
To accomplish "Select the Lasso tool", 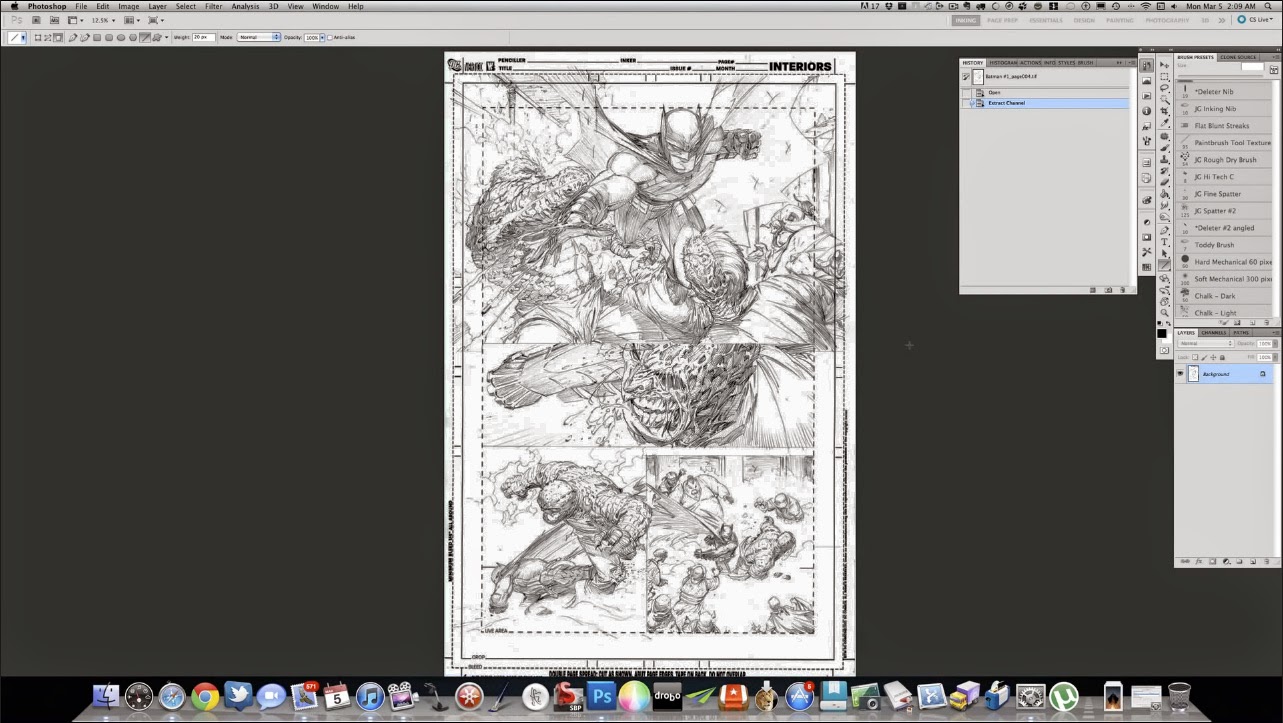I will point(1165,88).
